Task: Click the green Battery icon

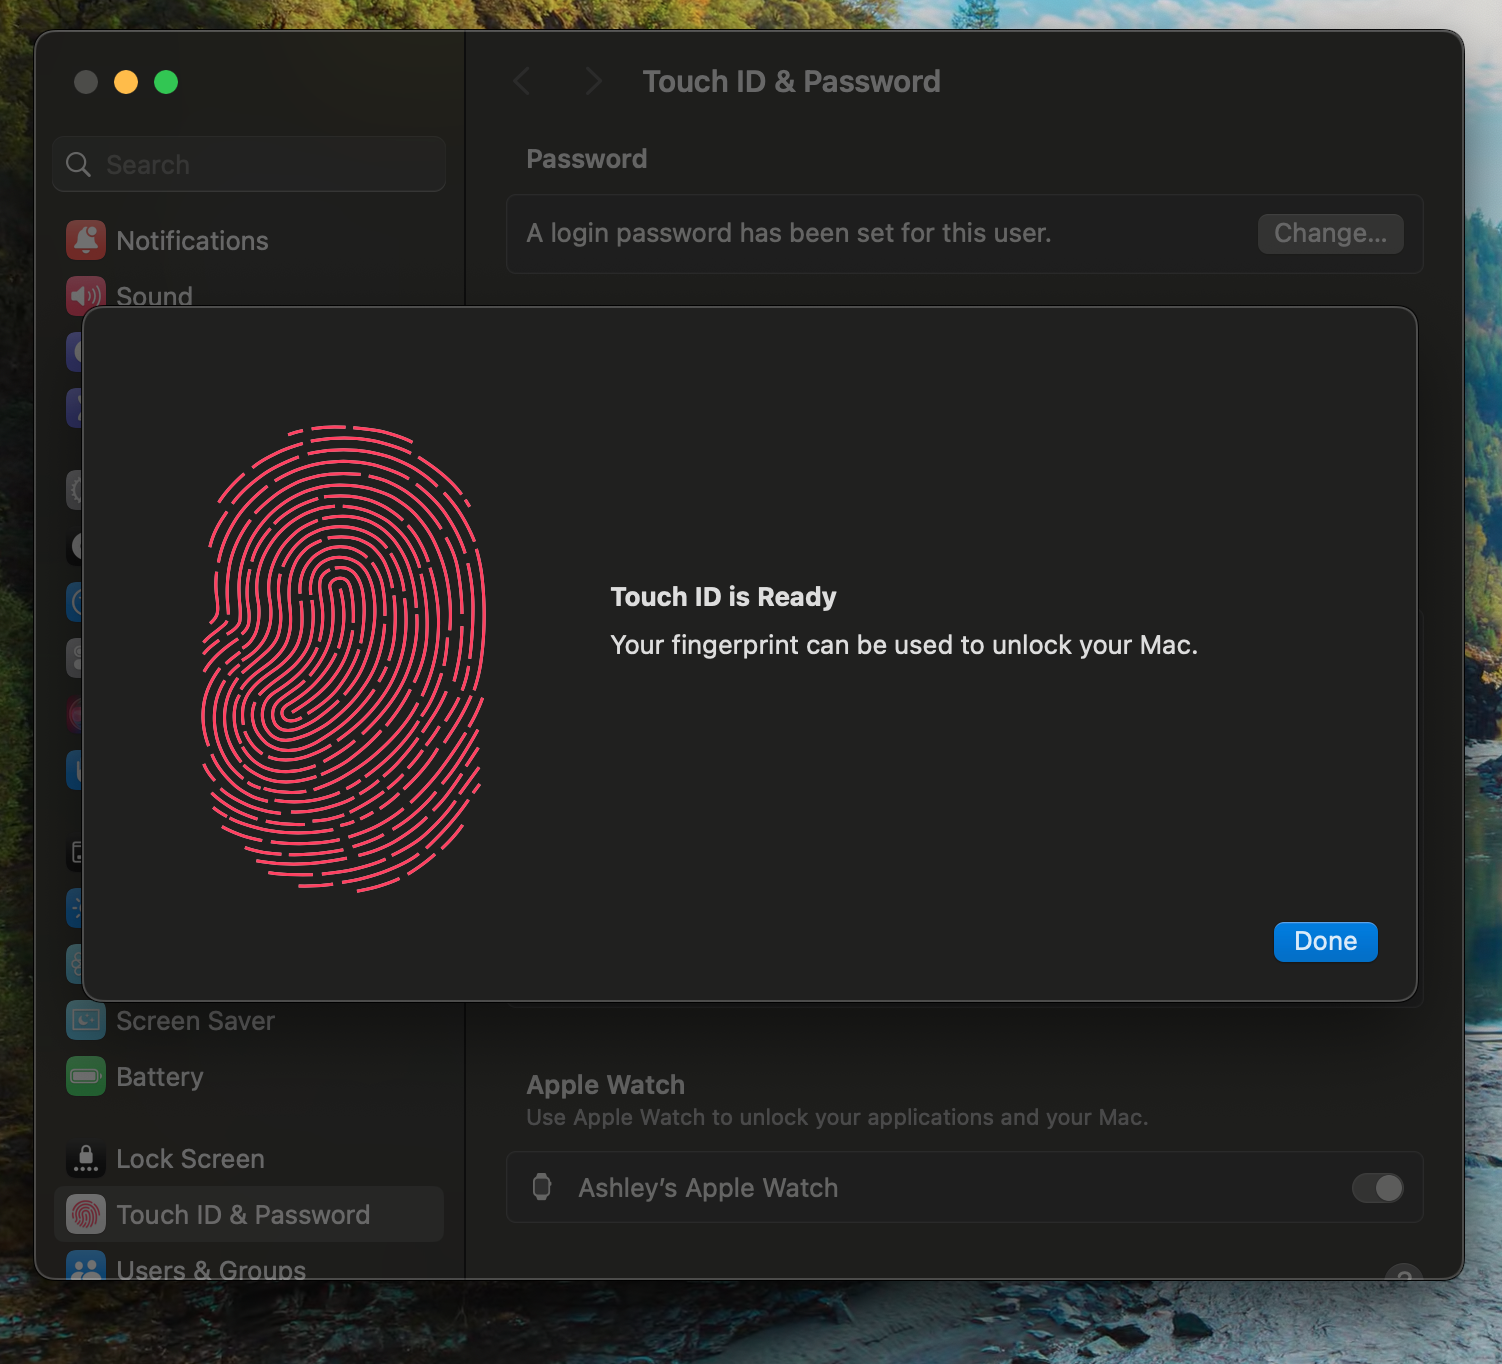Action: point(86,1076)
